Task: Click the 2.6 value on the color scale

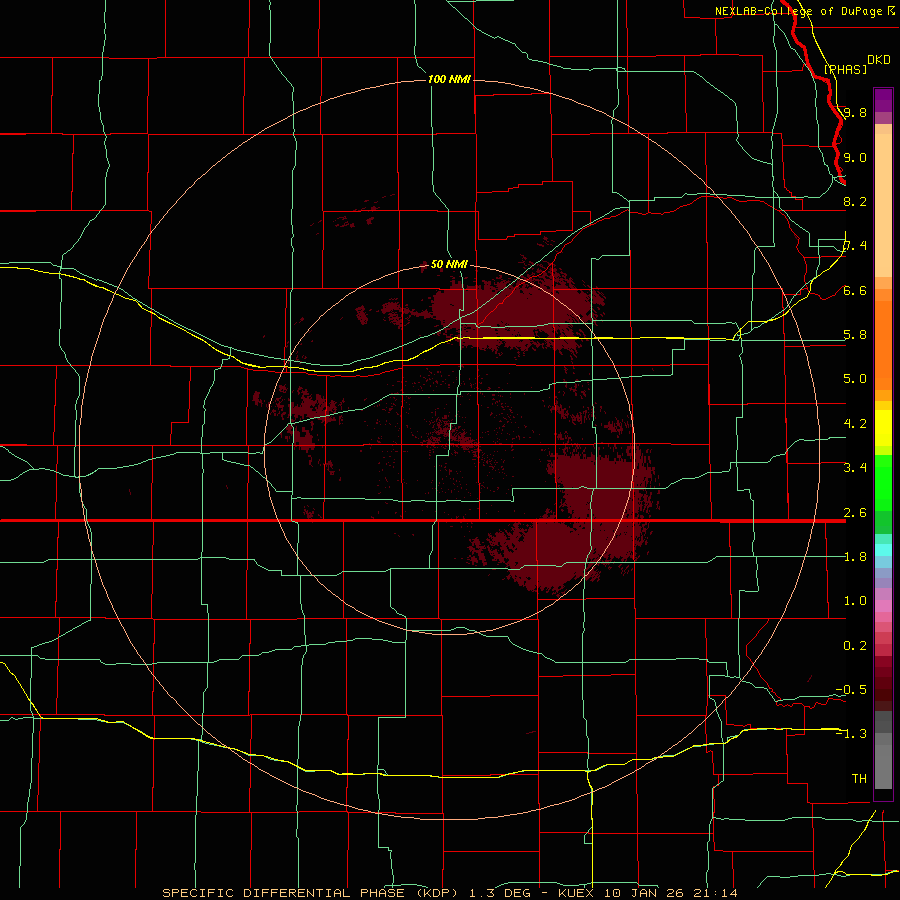Action: [855, 513]
